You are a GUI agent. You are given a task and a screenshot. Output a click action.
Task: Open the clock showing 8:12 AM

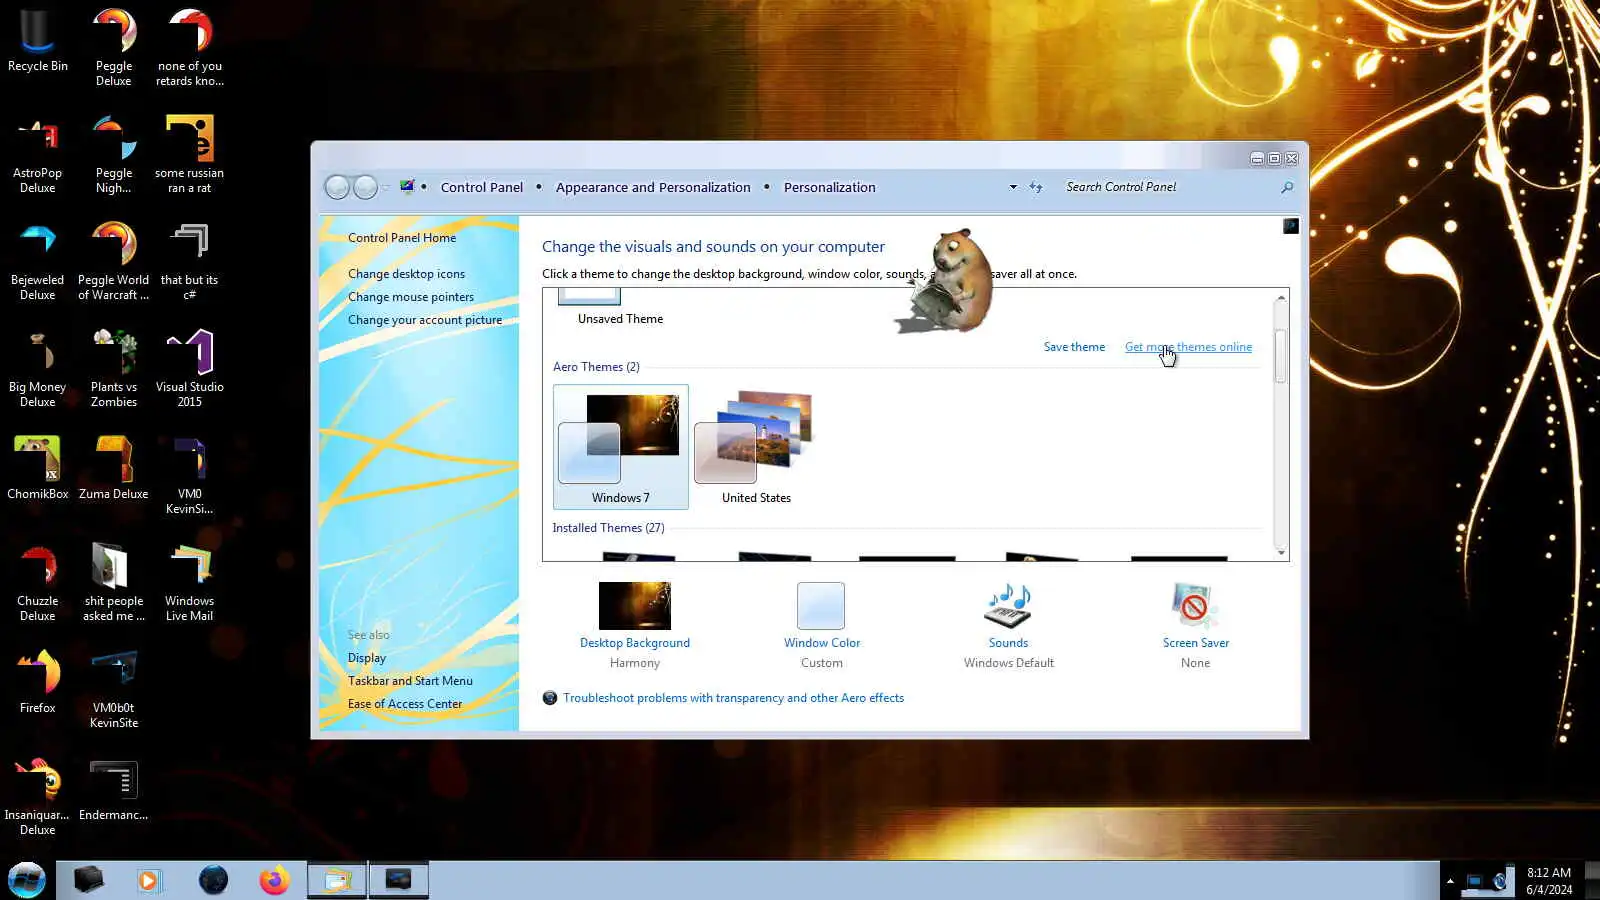tap(1549, 881)
